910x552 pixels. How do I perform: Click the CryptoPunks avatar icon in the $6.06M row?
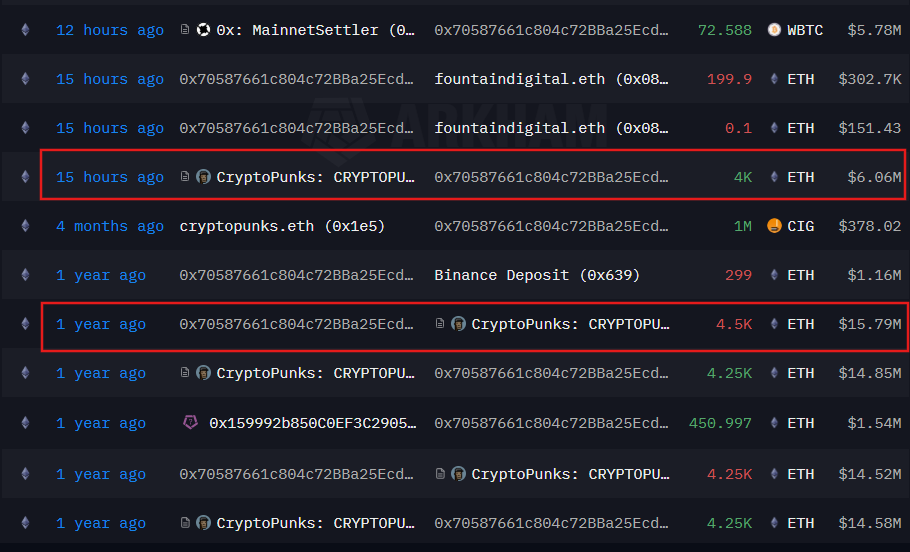point(203,177)
